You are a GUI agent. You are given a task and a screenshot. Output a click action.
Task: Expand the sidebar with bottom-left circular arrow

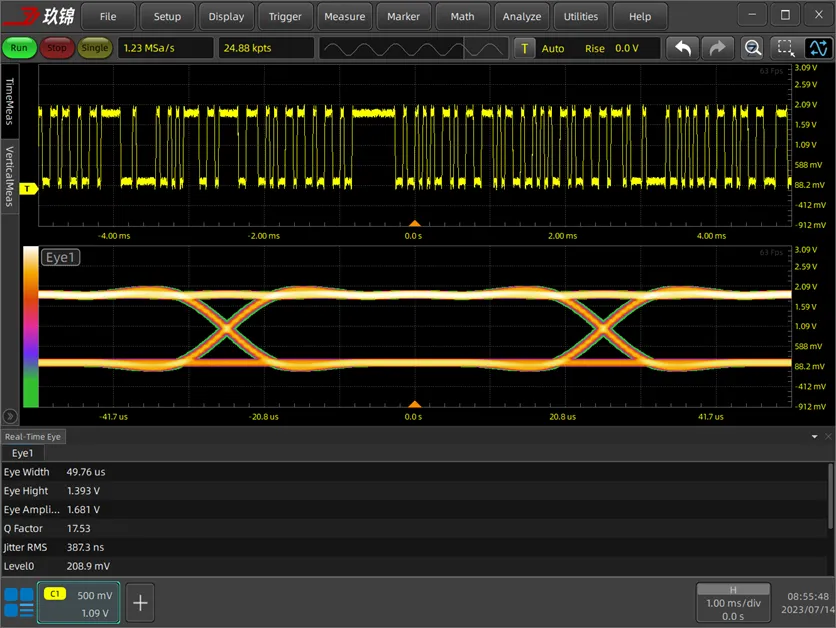11,416
